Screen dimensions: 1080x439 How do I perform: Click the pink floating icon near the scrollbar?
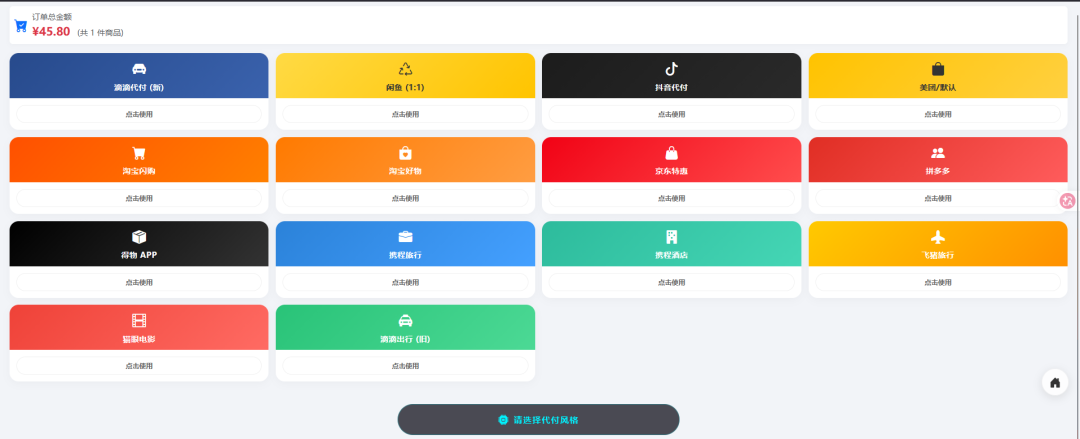1068,201
